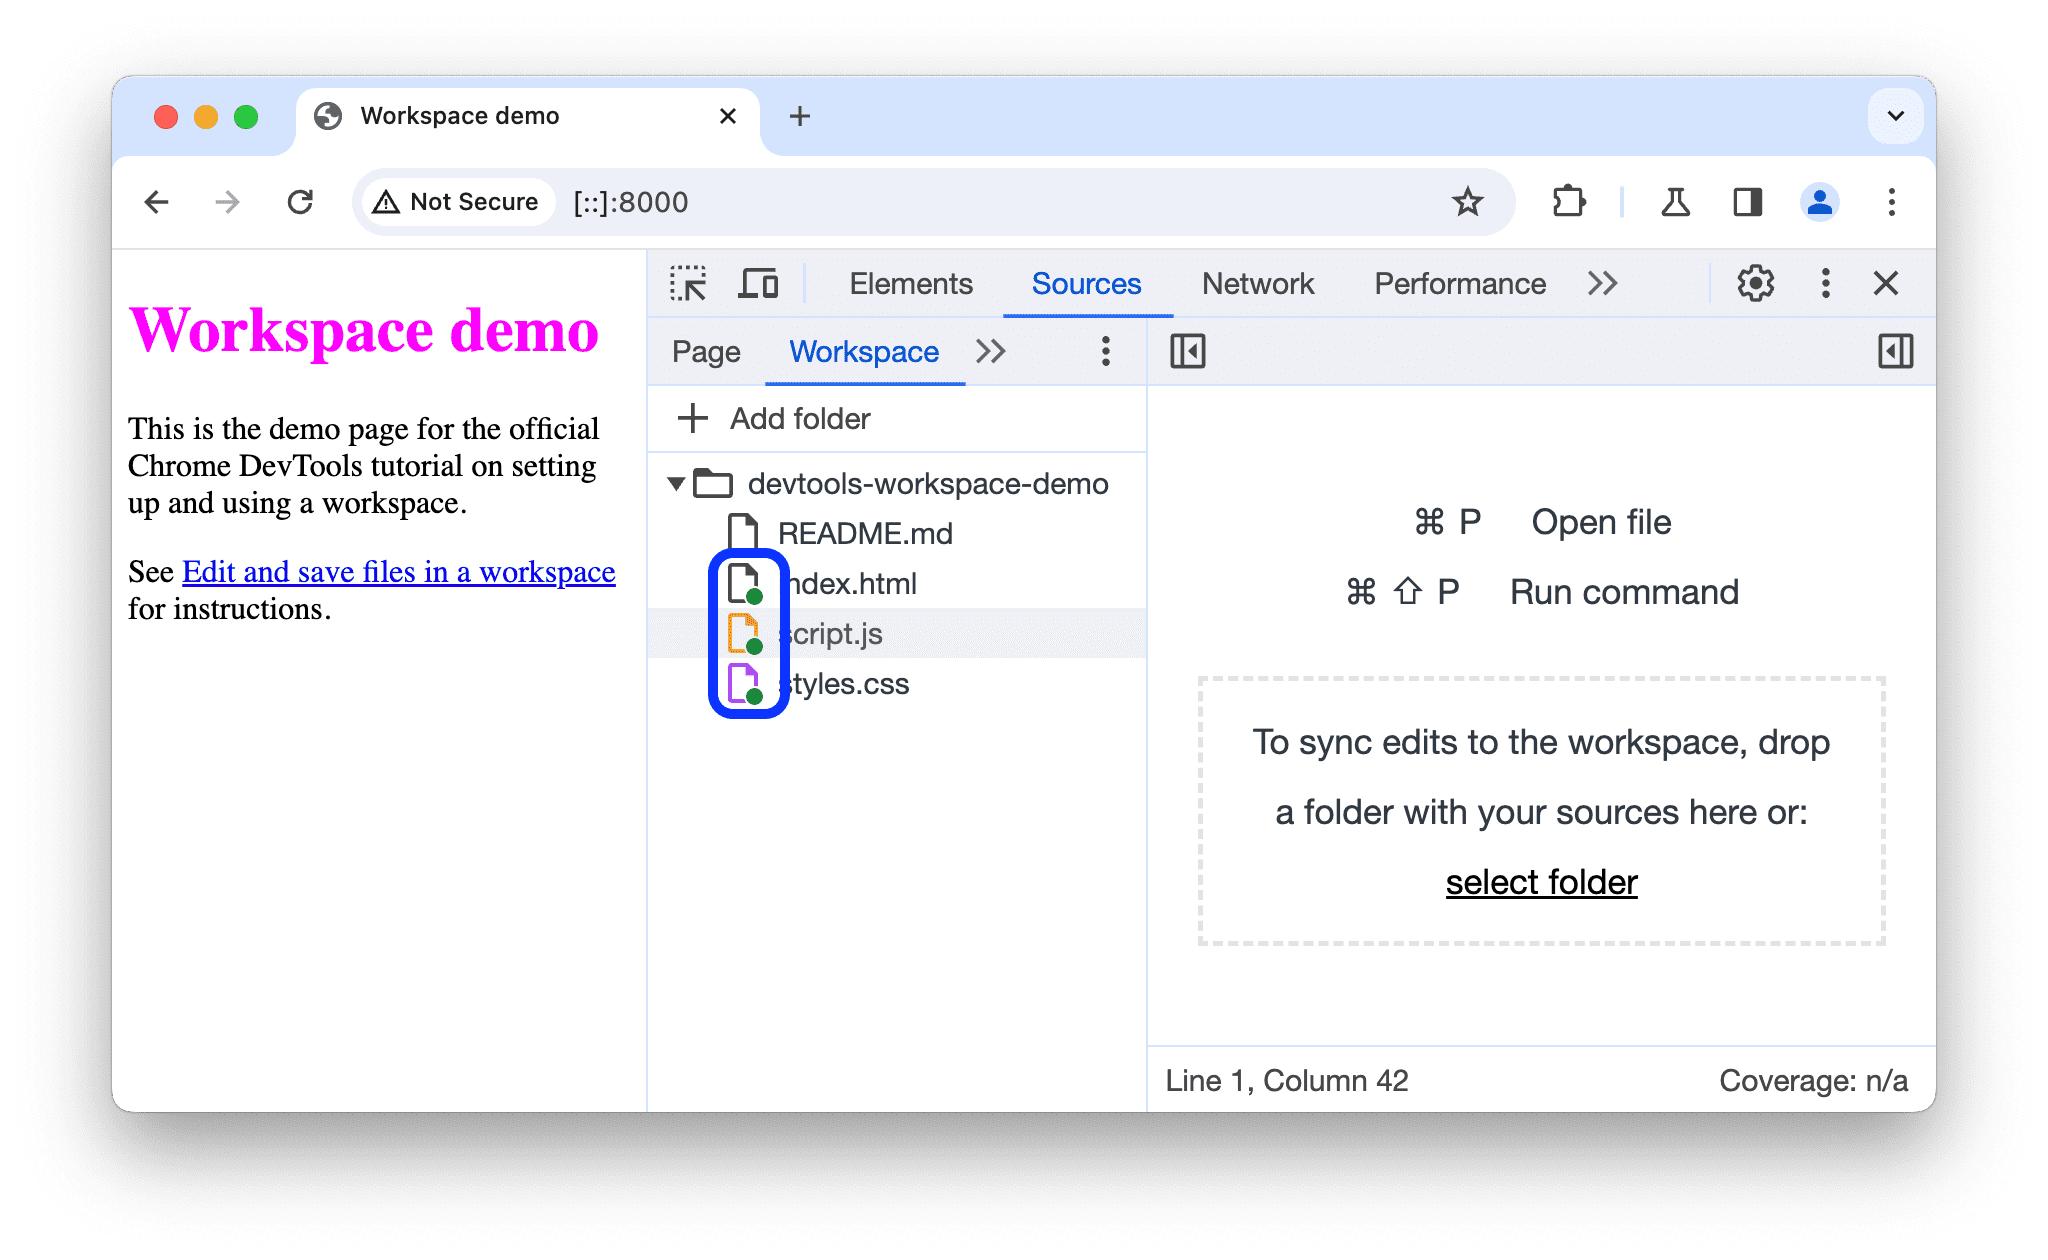Image resolution: width=2048 pixels, height=1260 pixels.
Task: Switch to the Network panel tab
Action: (1257, 284)
